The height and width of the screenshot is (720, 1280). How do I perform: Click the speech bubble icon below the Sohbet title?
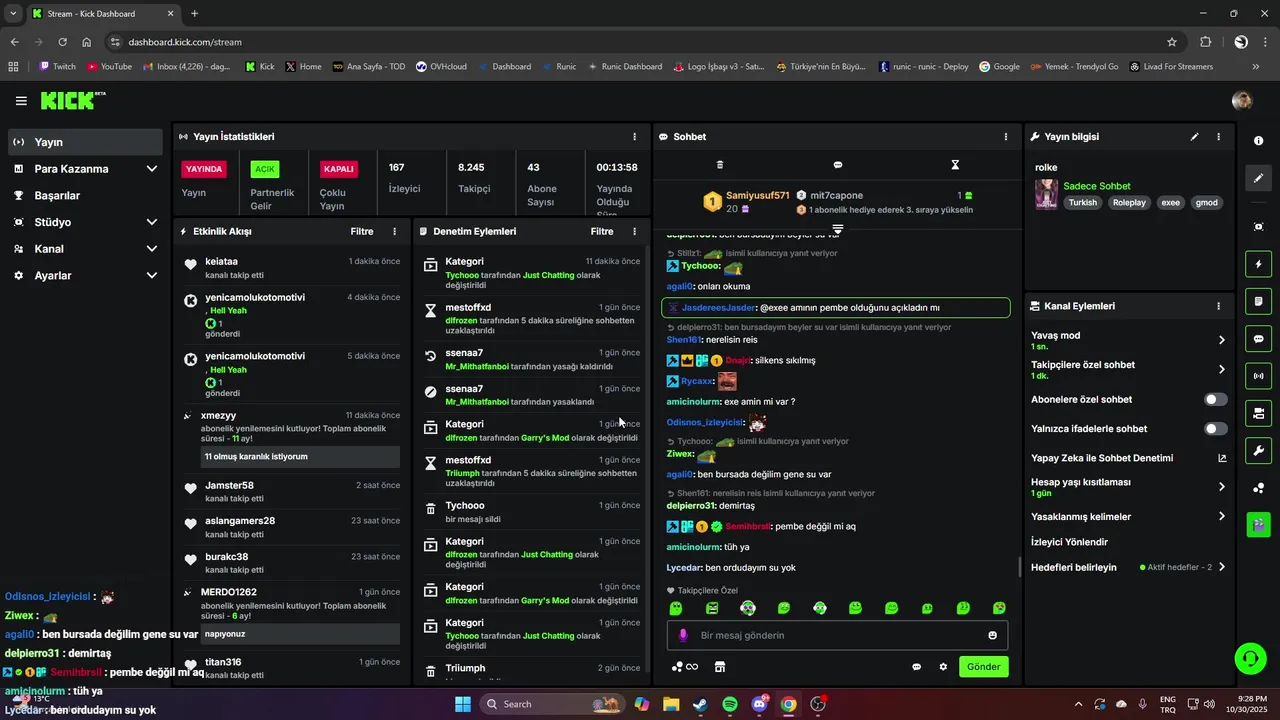click(838, 165)
